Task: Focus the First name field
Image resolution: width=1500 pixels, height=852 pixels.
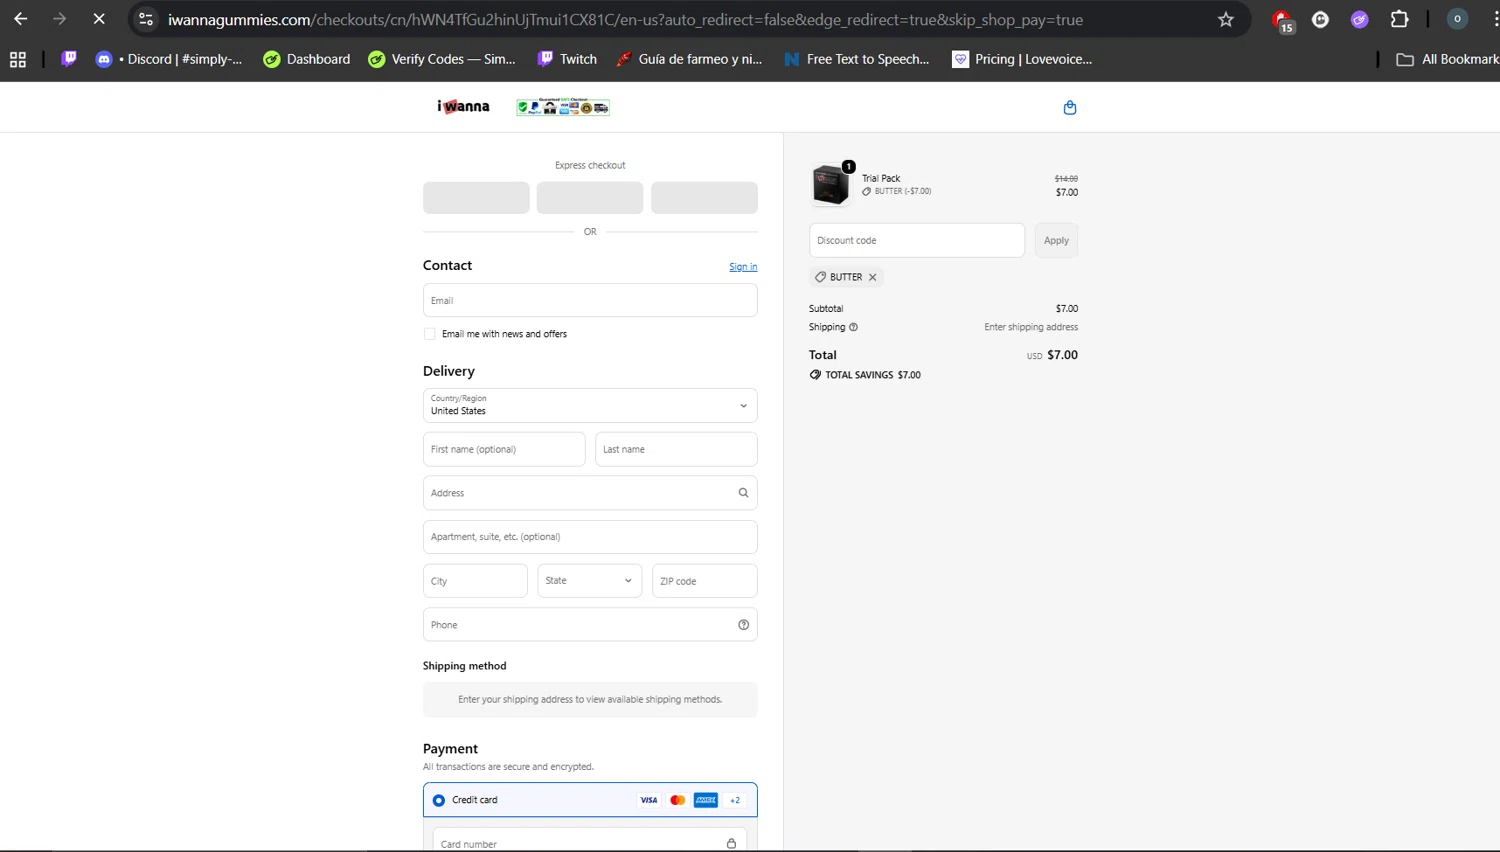Action: point(504,449)
